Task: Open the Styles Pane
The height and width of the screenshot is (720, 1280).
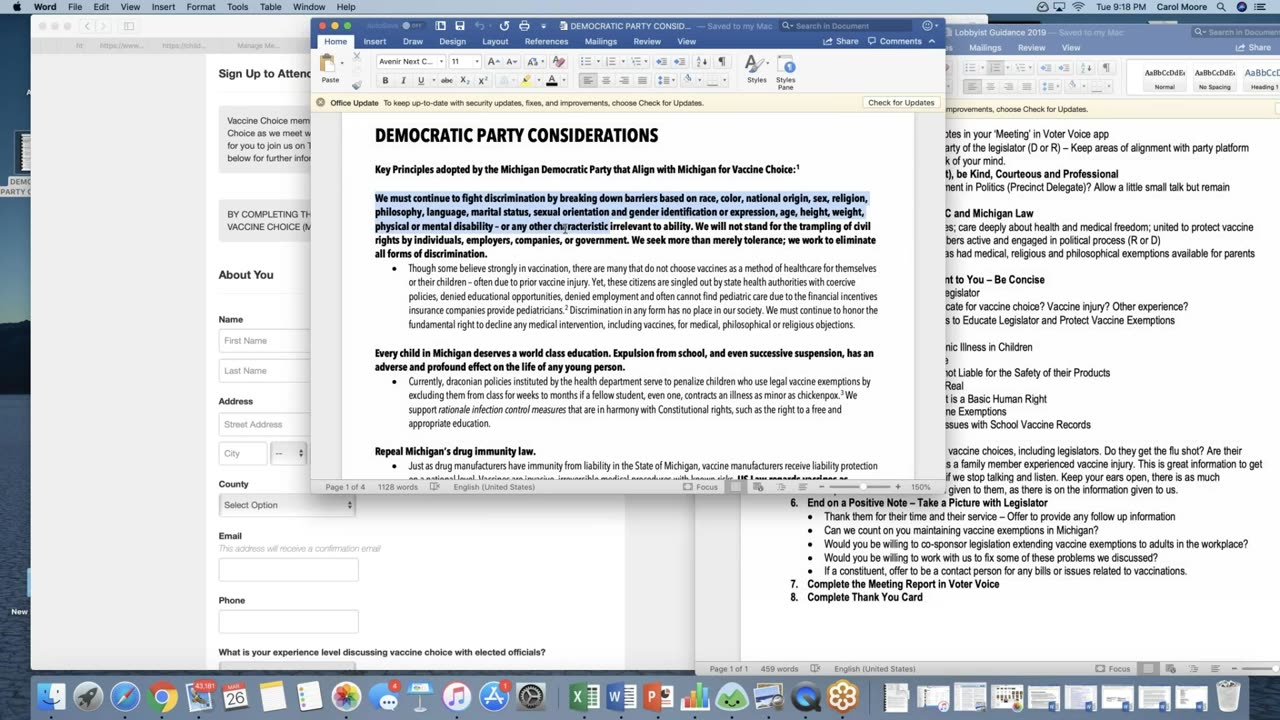Action: tap(786, 73)
